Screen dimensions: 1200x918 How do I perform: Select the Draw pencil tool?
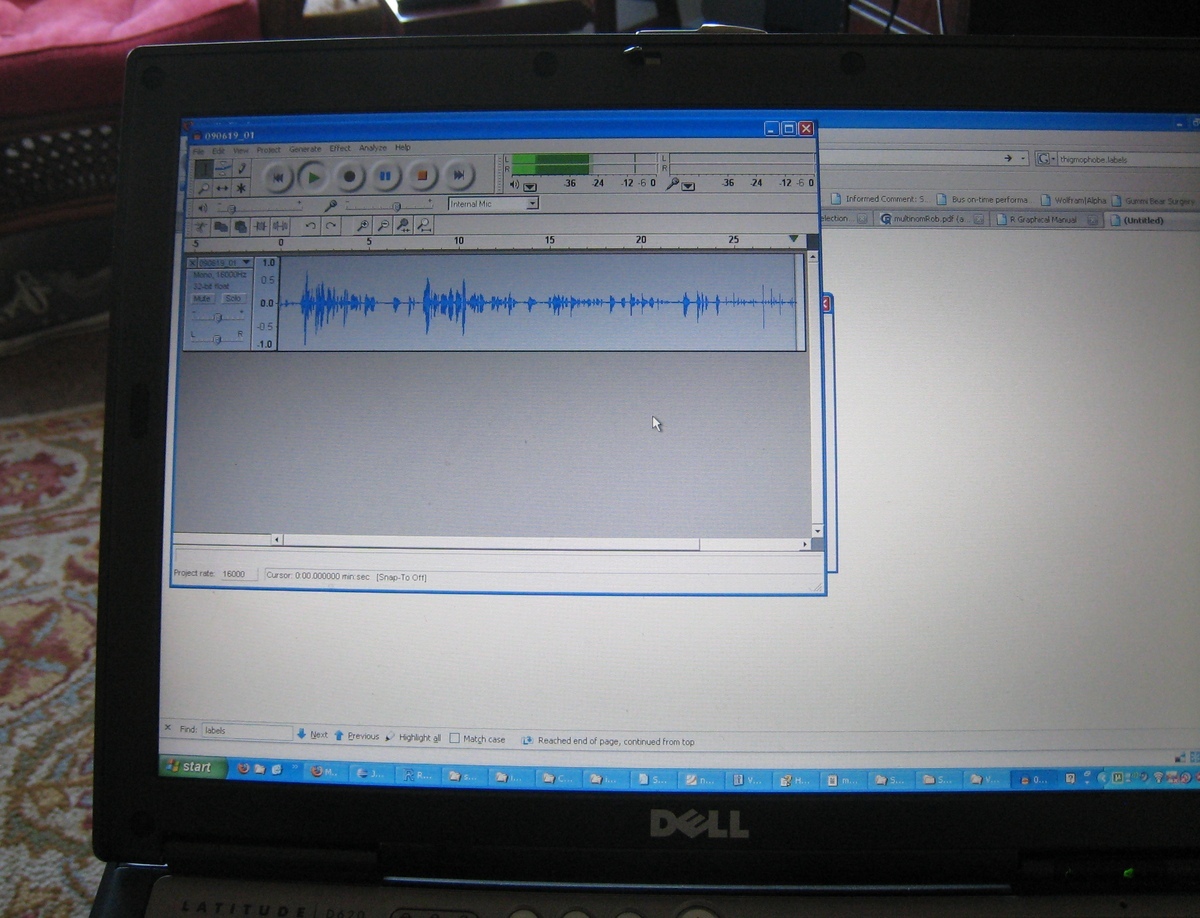point(241,169)
